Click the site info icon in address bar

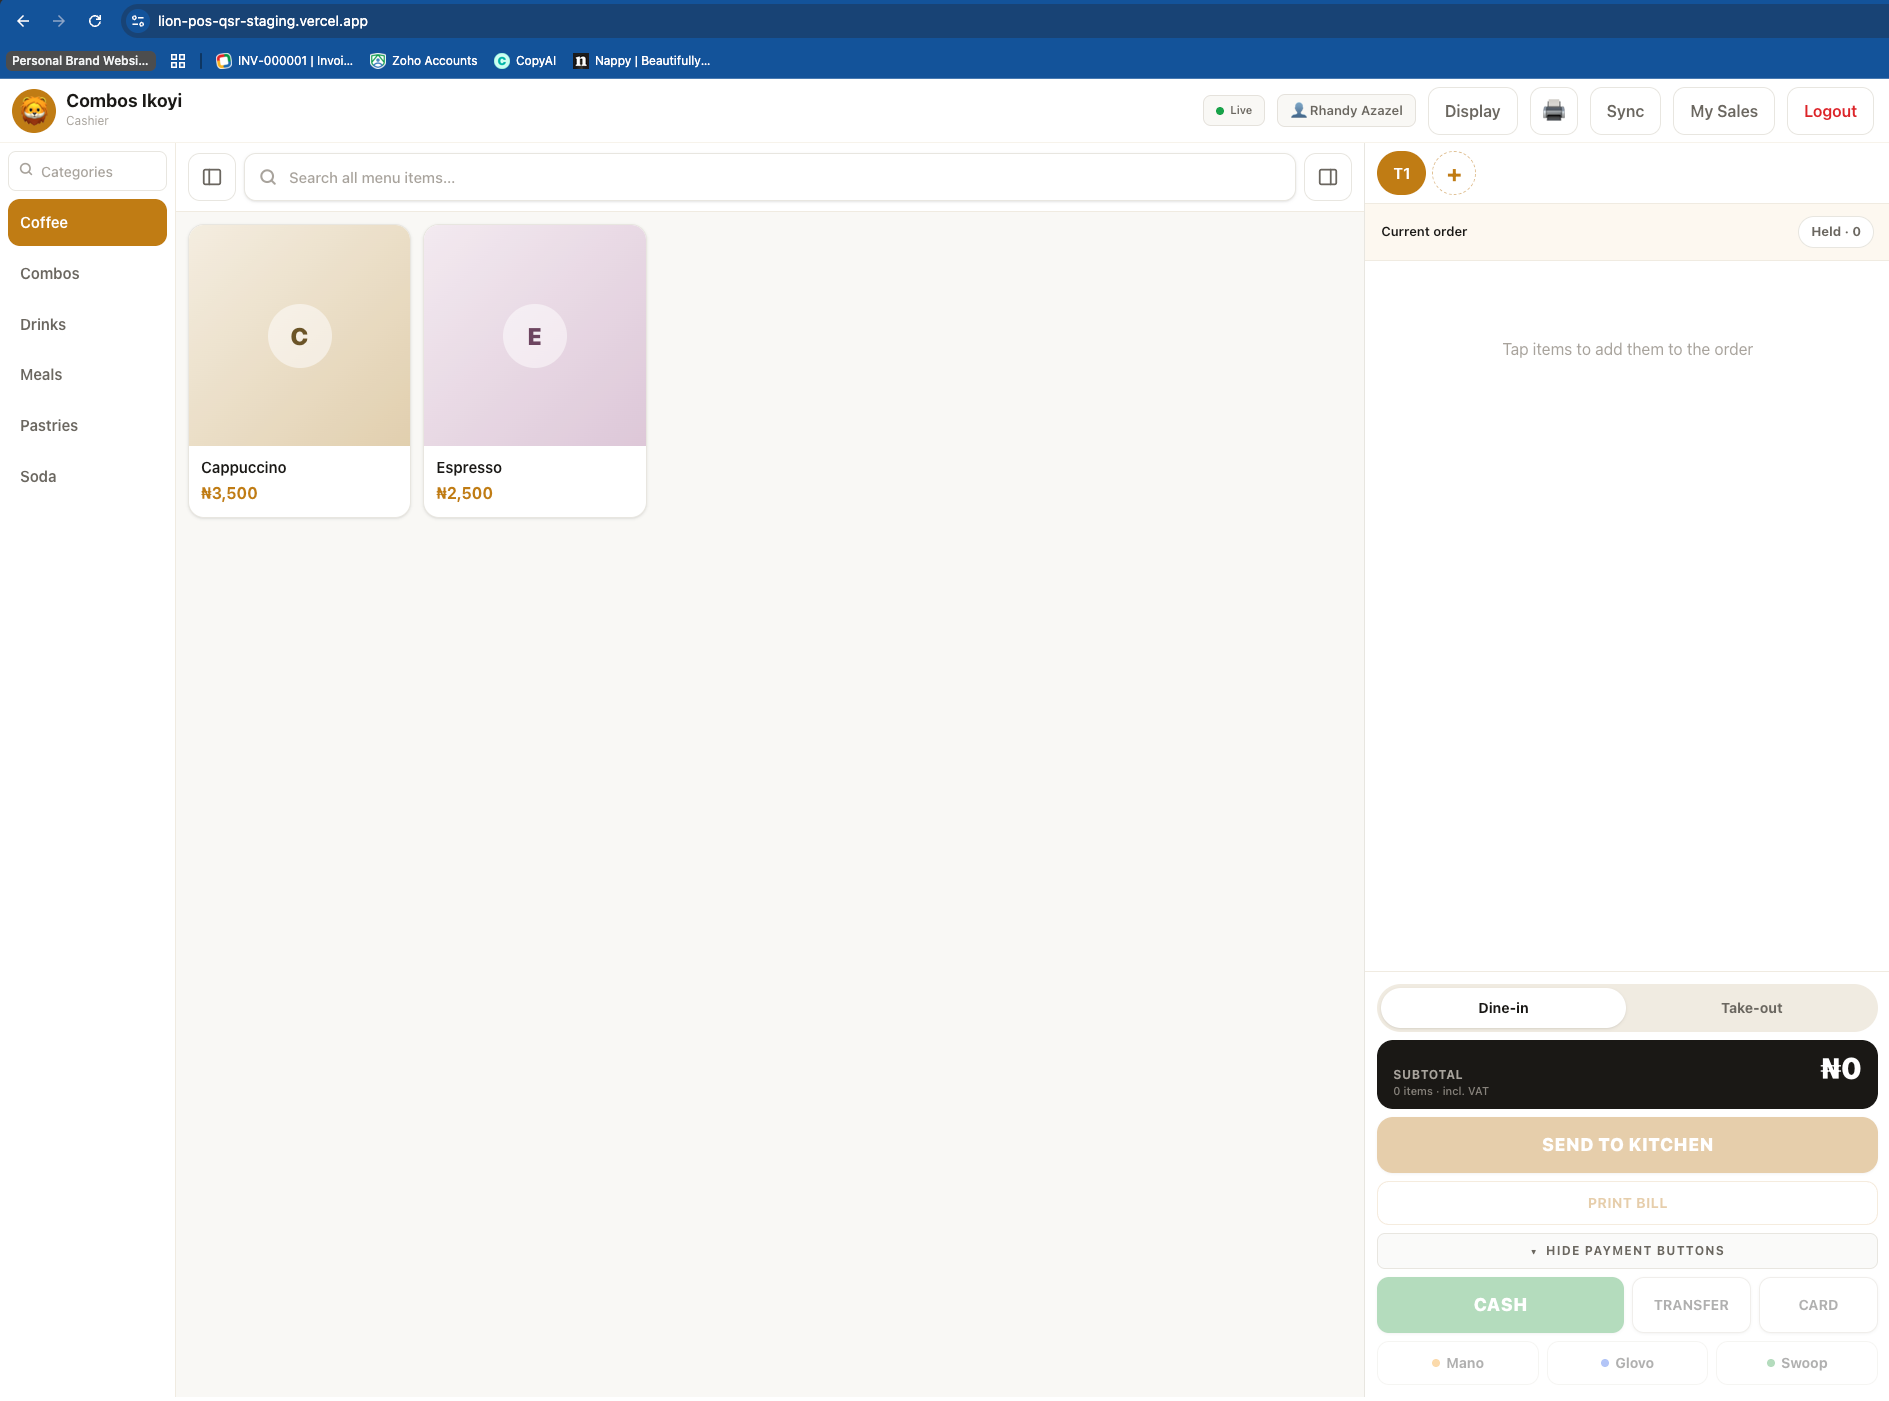tap(138, 21)
